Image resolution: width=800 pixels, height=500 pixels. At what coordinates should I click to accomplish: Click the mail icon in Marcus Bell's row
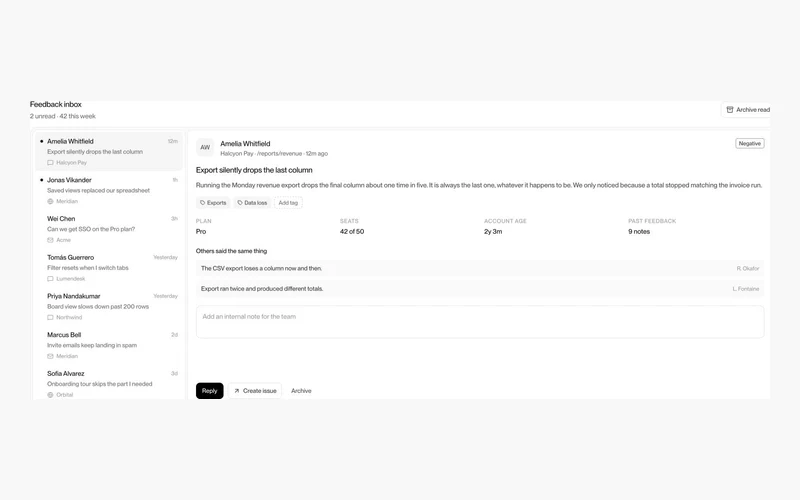coord(50,357)
